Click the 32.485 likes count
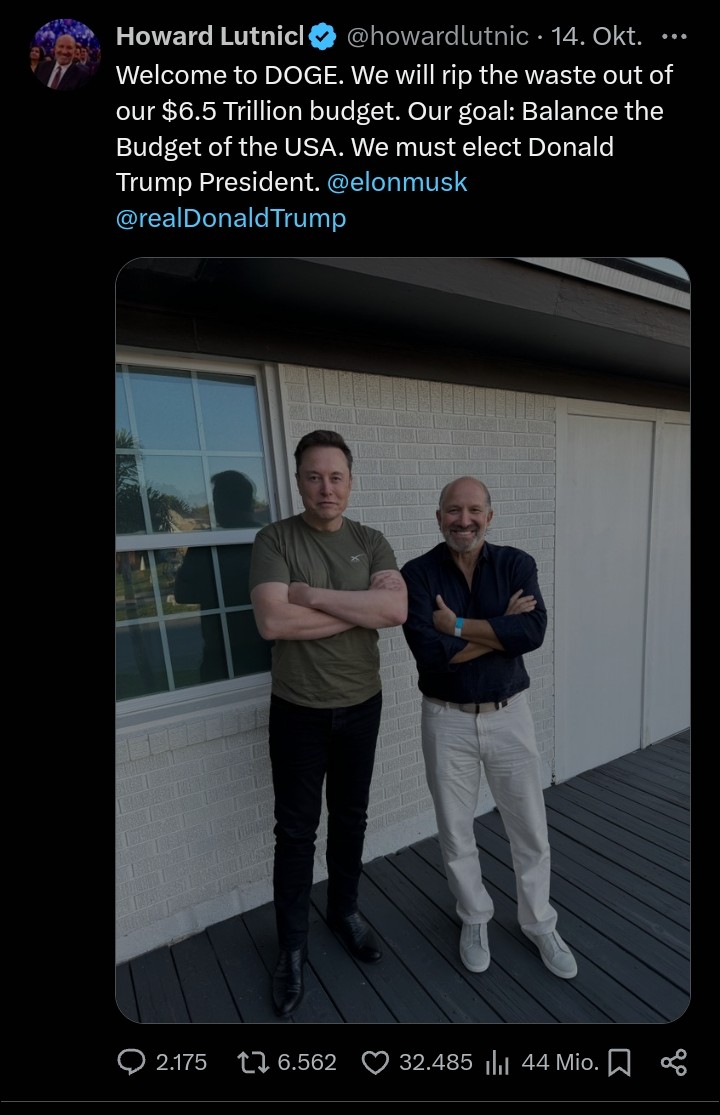The width and height of the screenshot is (720, 1115). 435,1062
